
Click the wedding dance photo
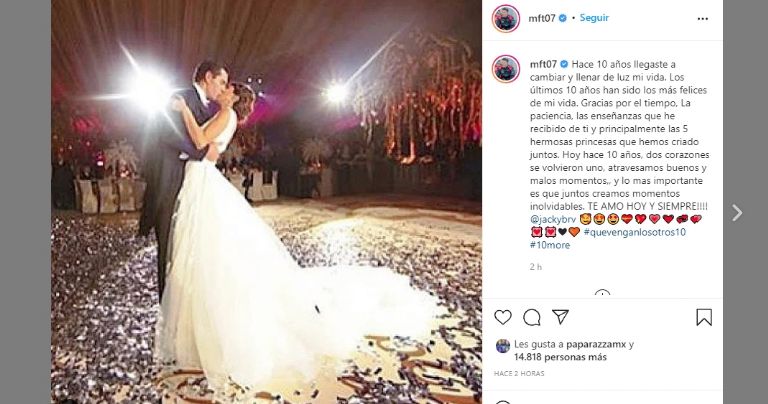pos(266,202)
